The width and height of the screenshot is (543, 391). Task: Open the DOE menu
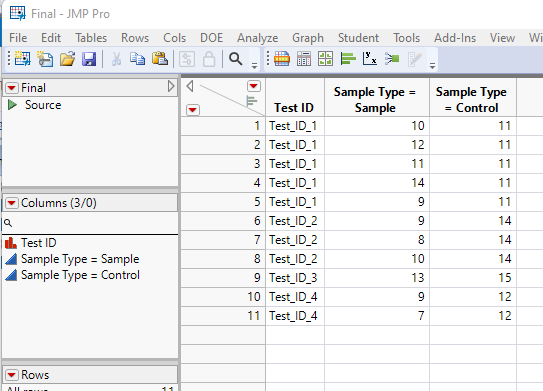(x=212, y=38)
